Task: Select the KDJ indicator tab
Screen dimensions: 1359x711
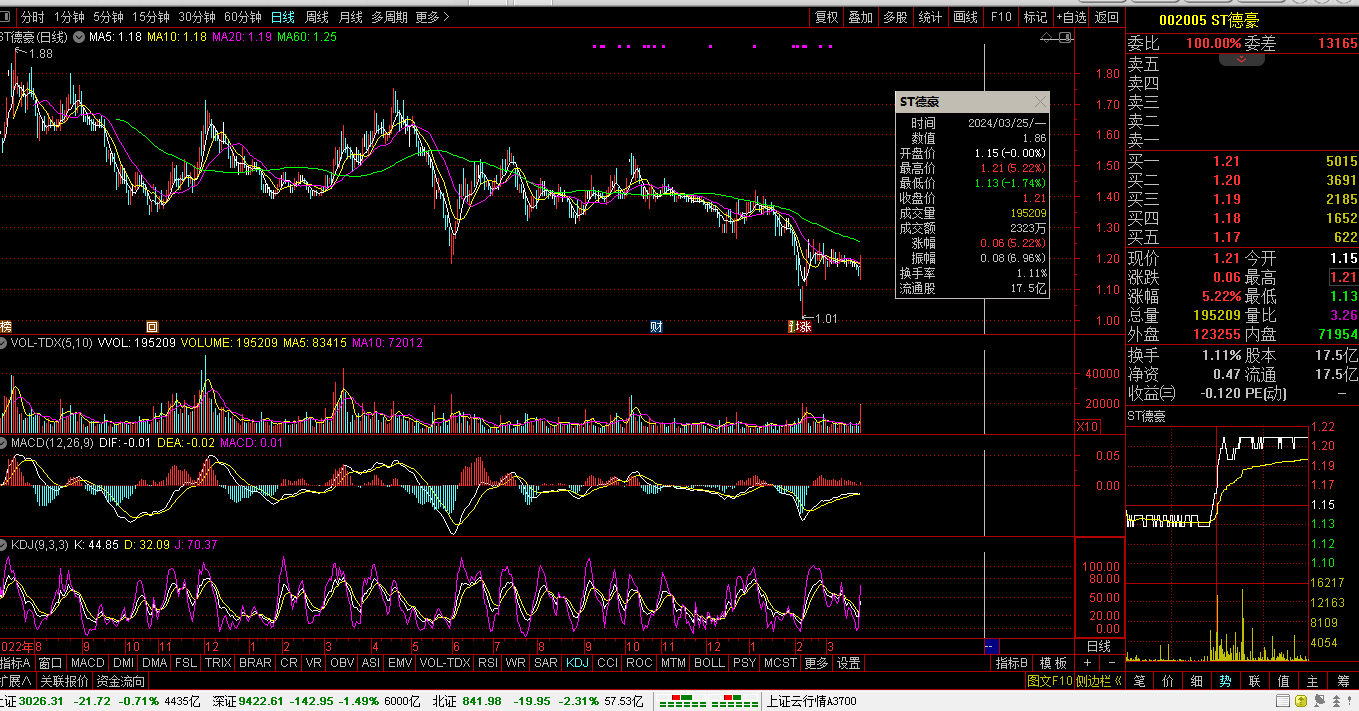Action: point(577,663)
